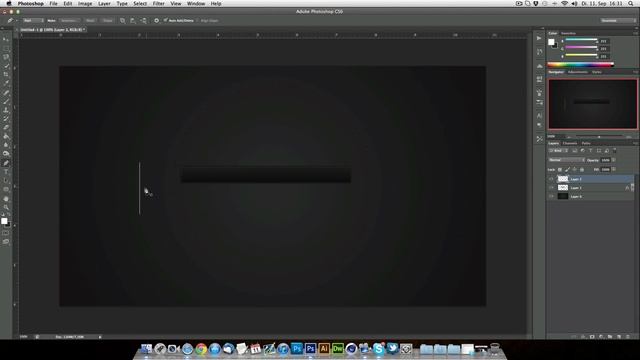Screen dimensions: 640x360
Task: Filter layers by type layers (T icon)
Action: (591, 151)
